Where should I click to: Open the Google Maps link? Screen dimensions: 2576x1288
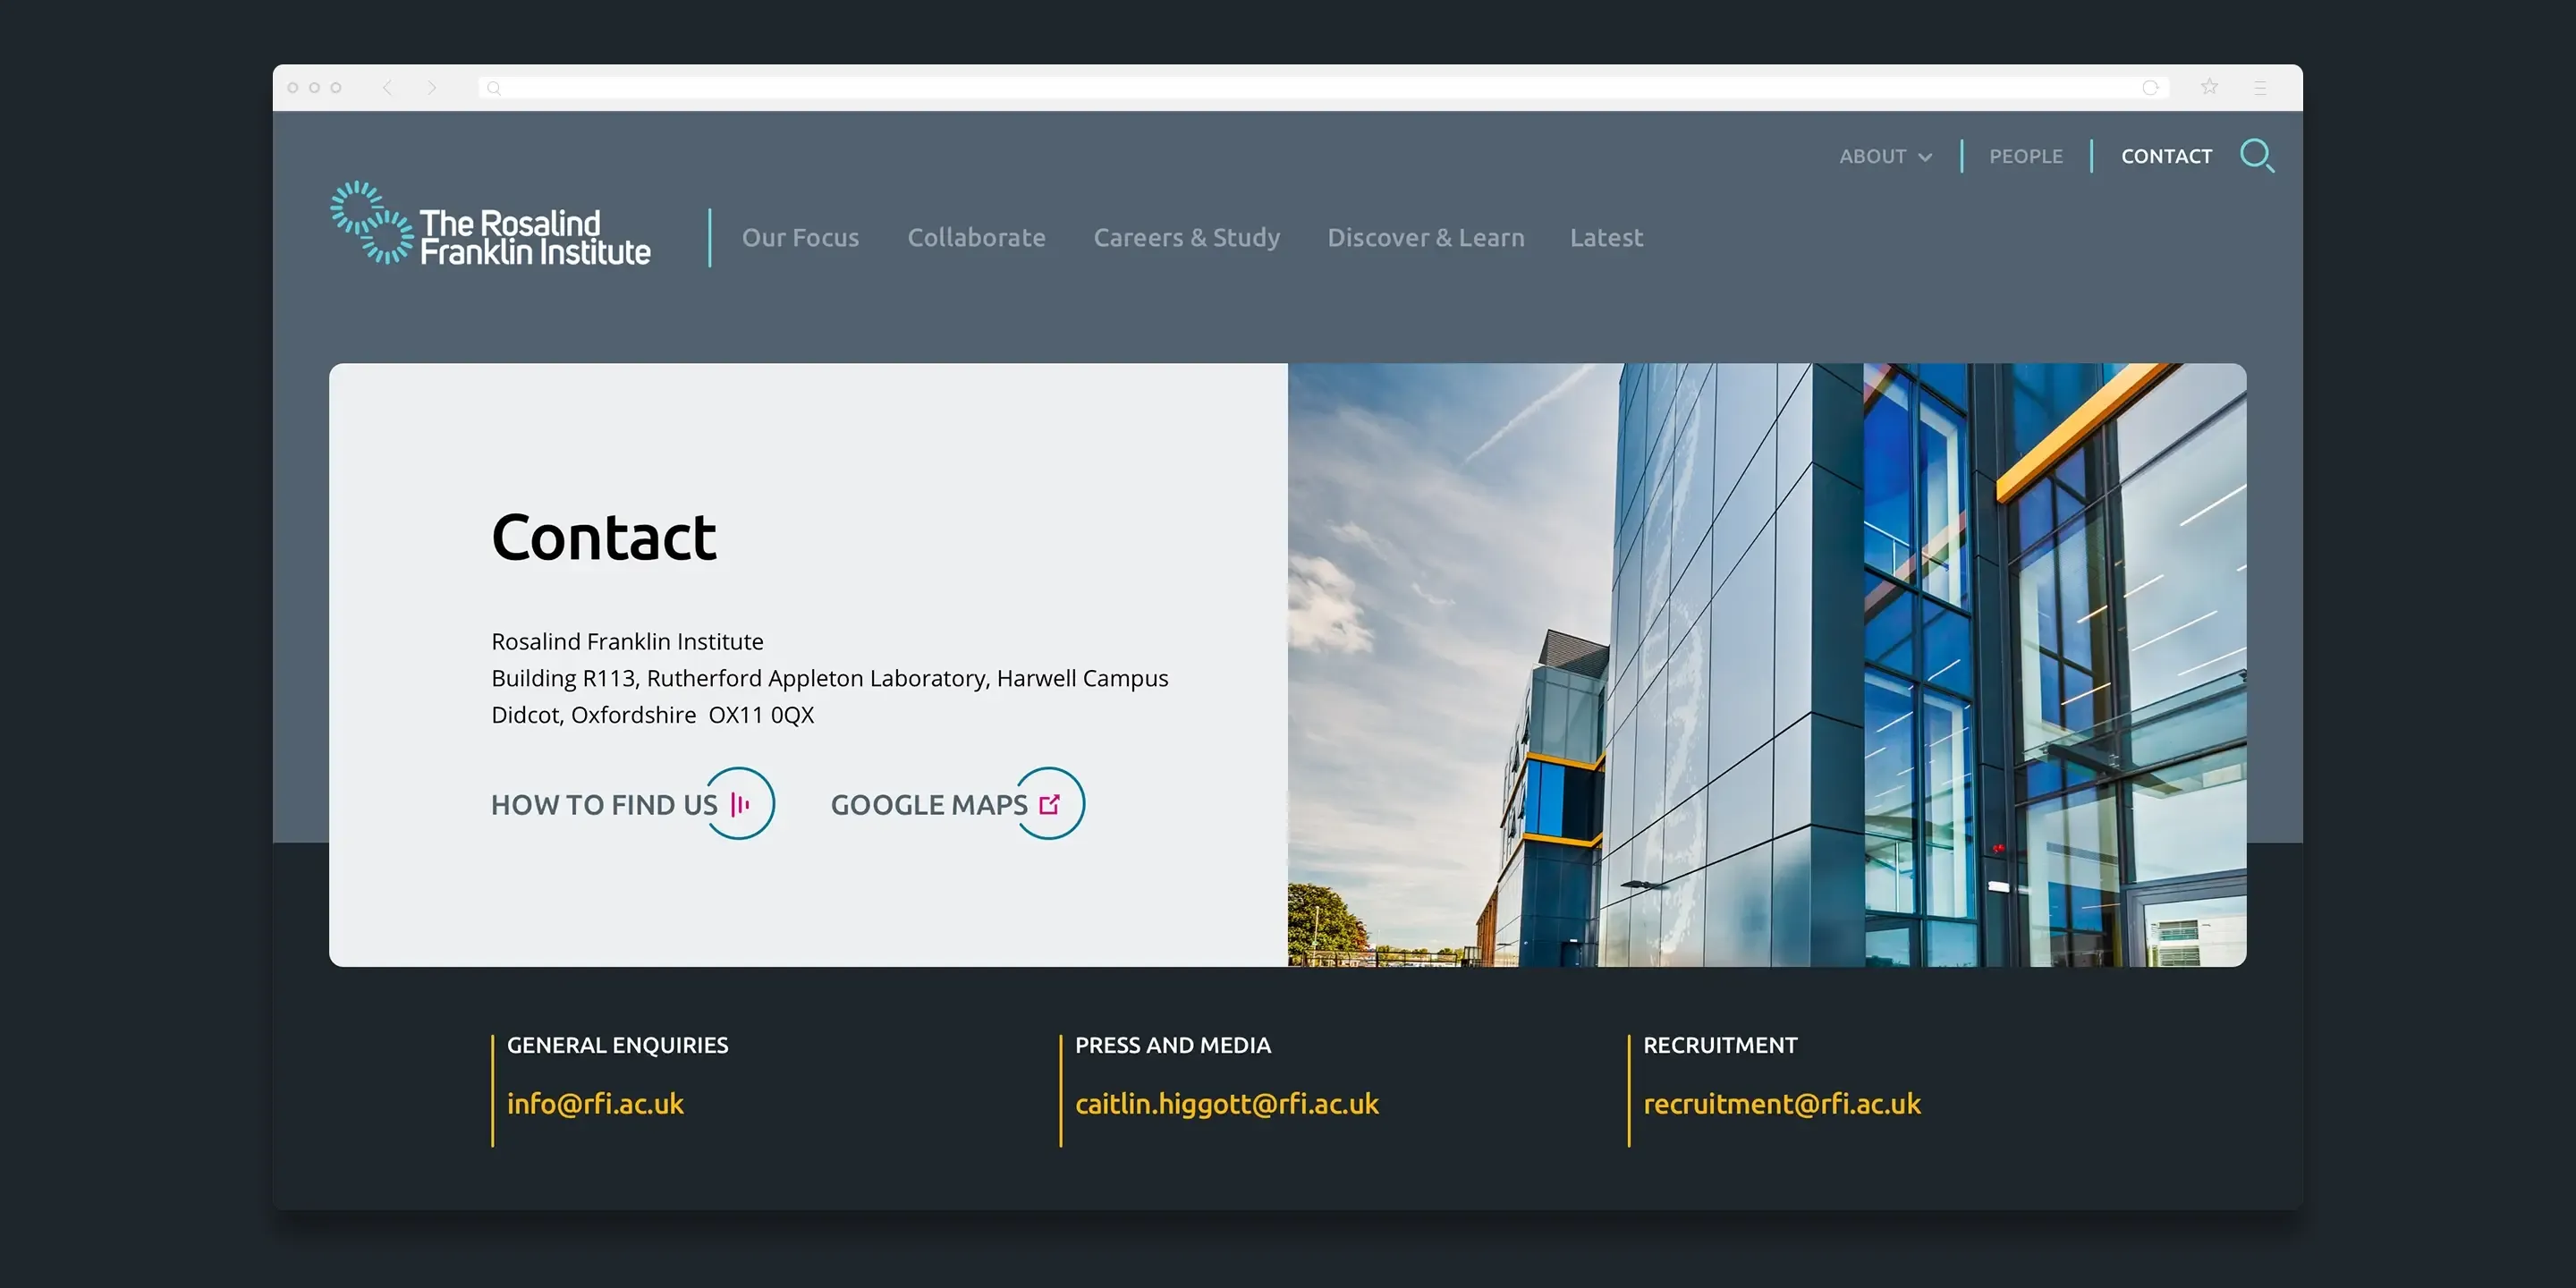pos(929,805)
